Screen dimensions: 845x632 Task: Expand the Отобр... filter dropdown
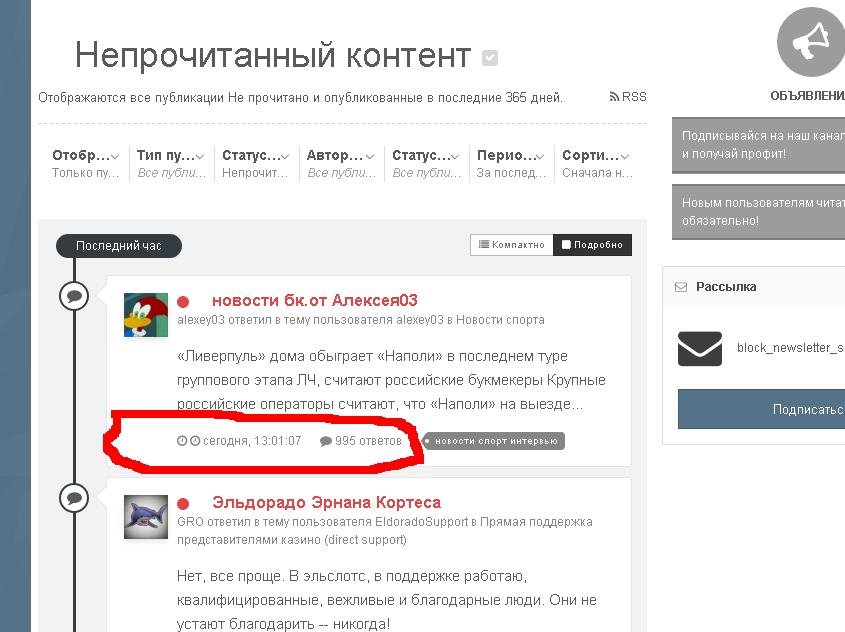(85, 164)
